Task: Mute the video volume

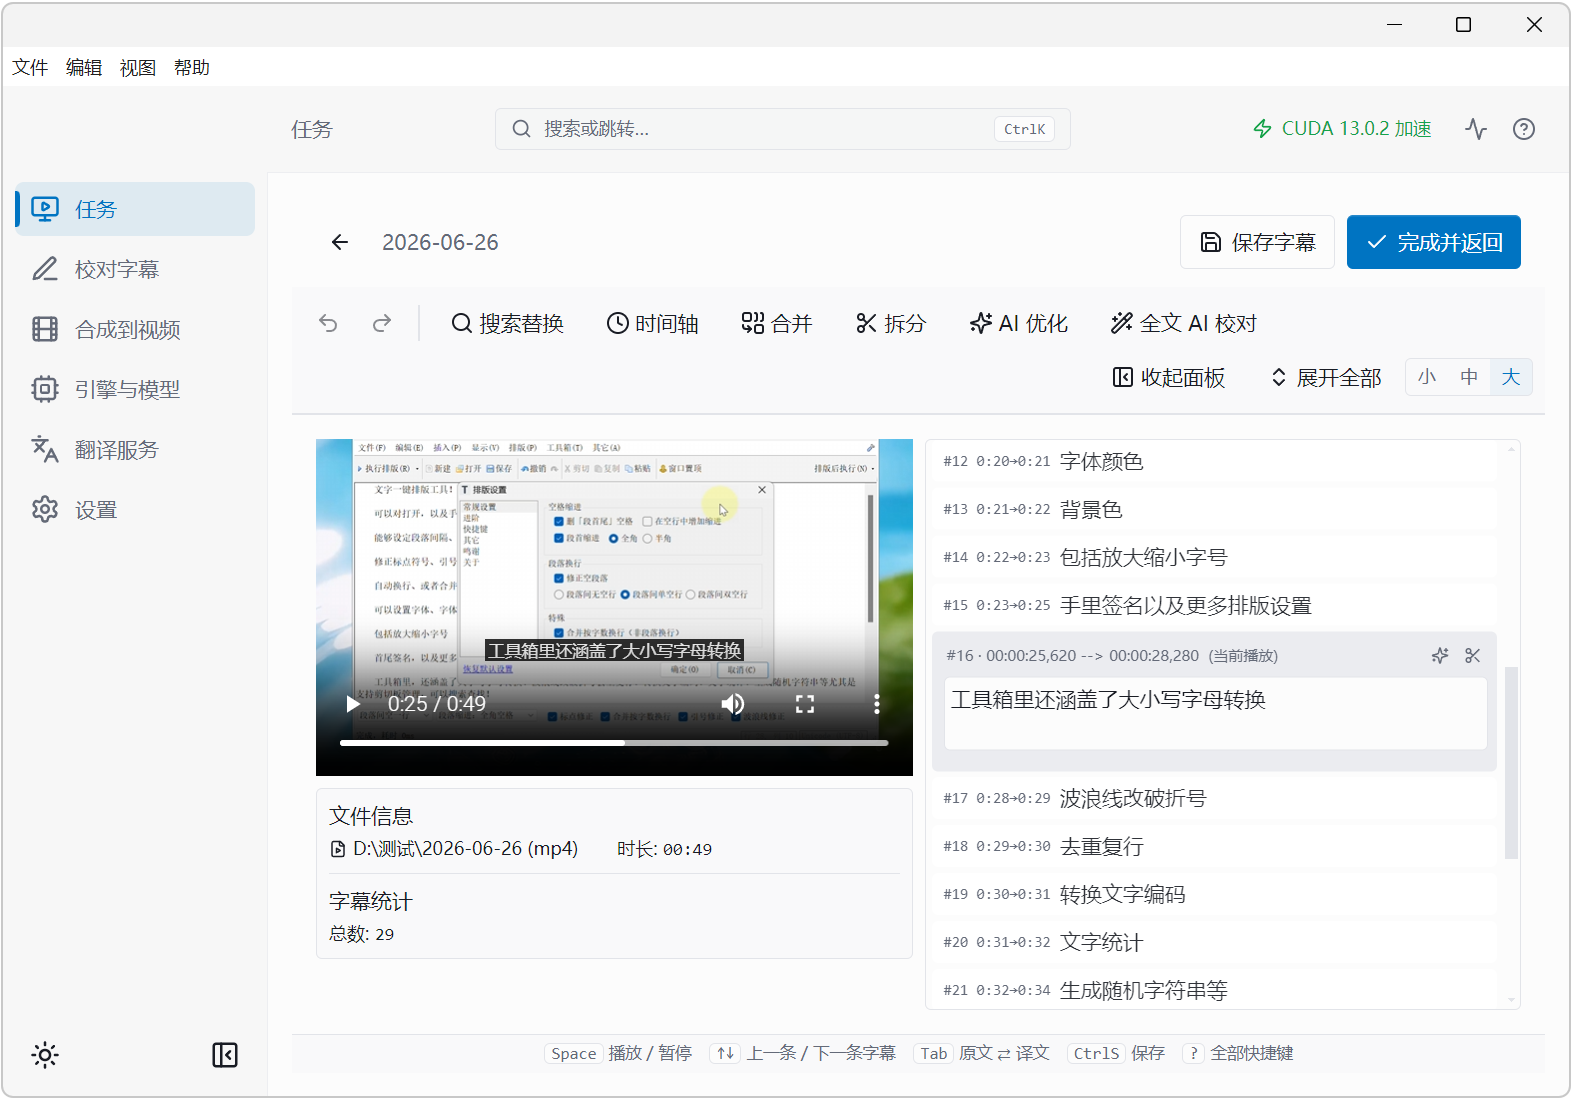Action: (x=733, y=704)
